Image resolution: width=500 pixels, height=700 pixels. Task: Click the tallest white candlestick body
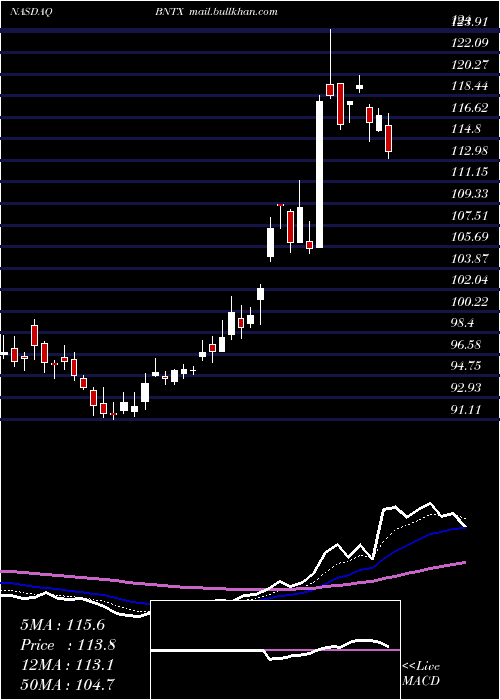[319, 174]
